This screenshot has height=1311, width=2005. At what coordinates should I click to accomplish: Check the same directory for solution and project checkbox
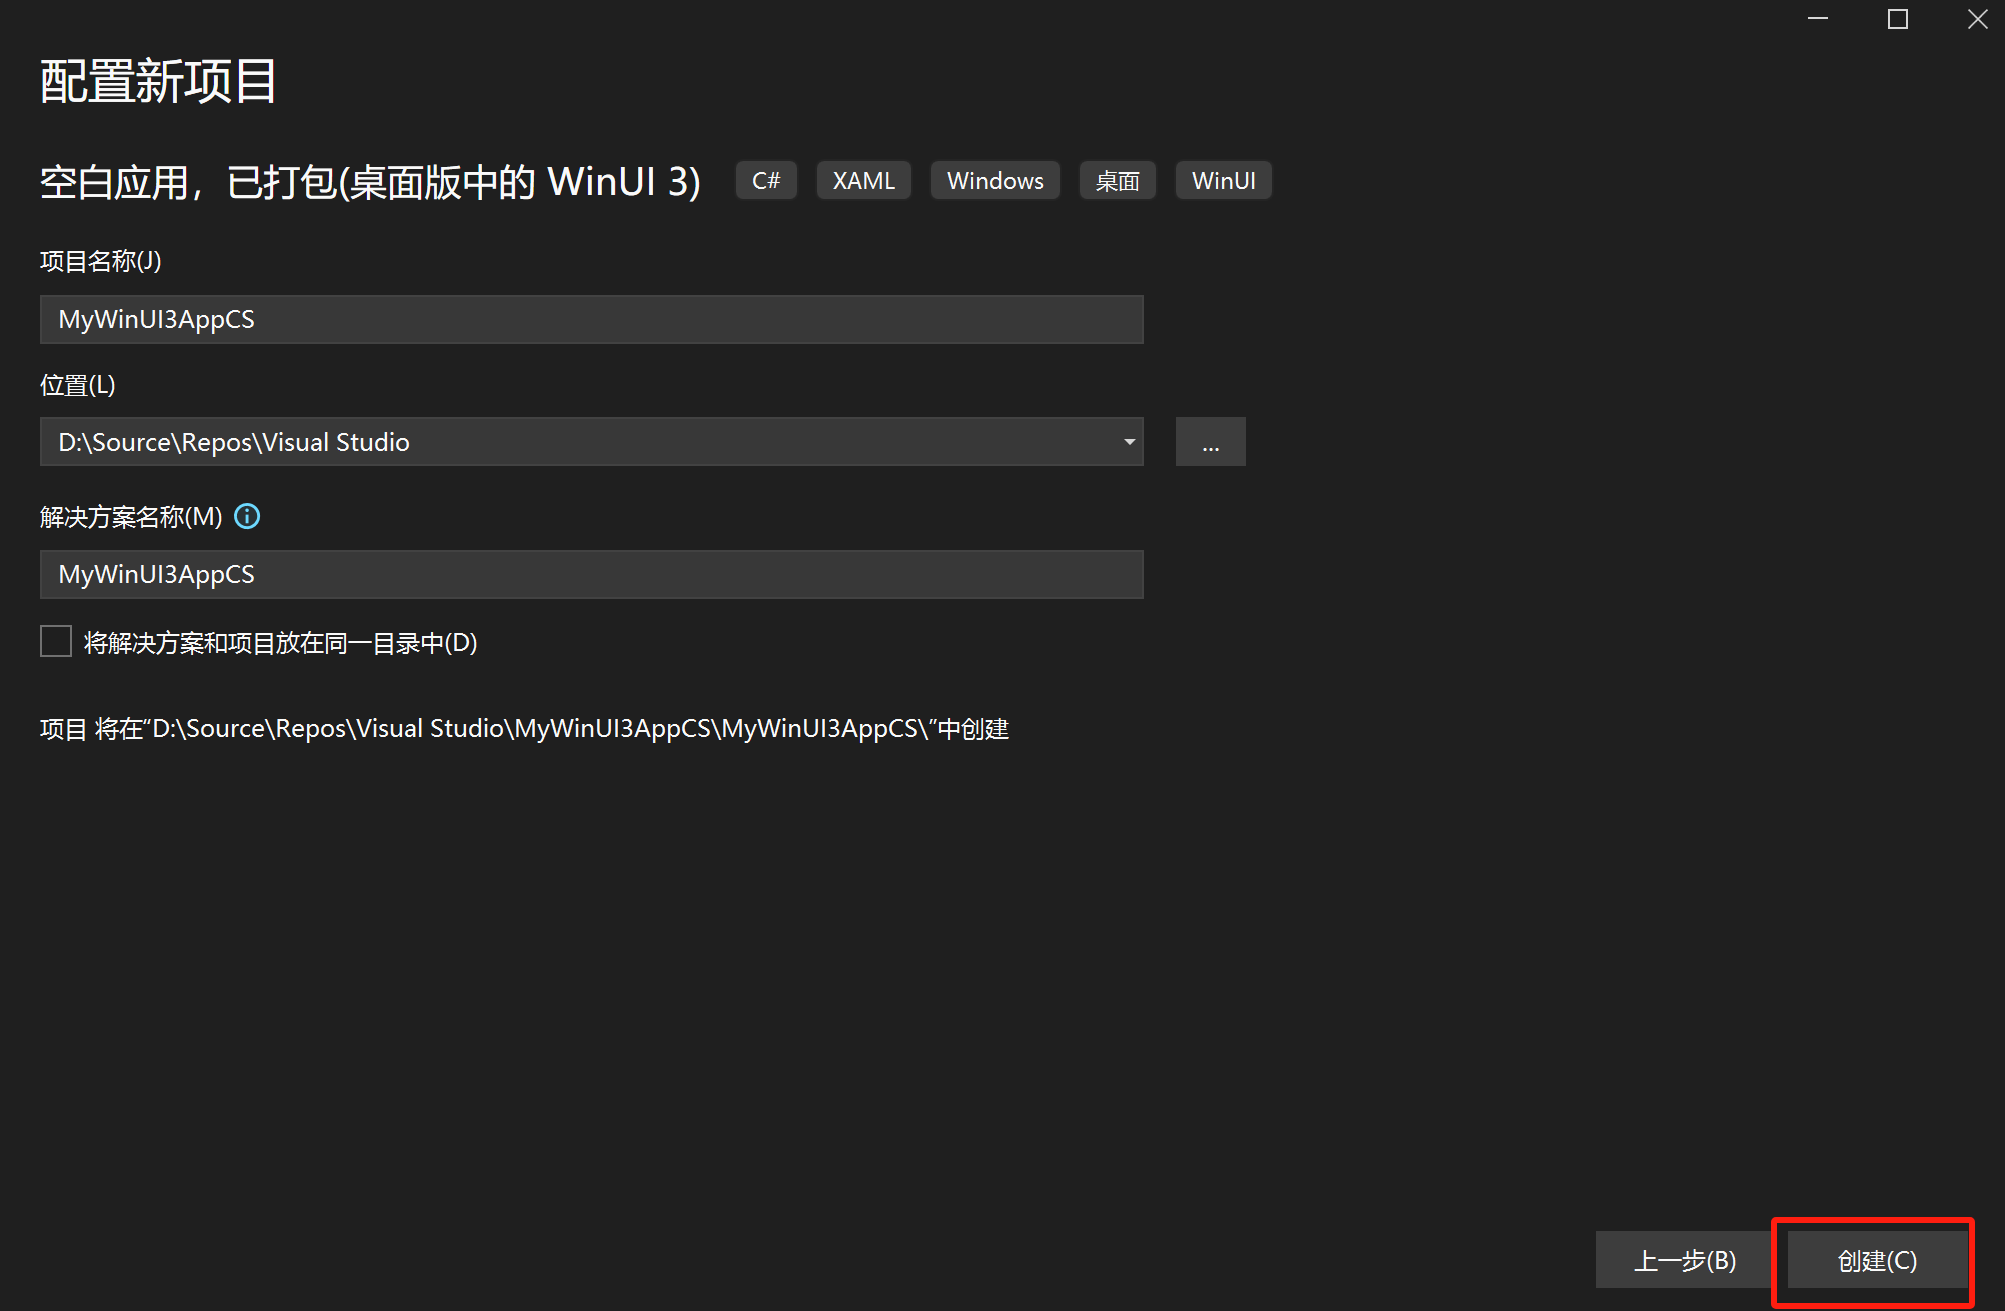tap(56, 641)
